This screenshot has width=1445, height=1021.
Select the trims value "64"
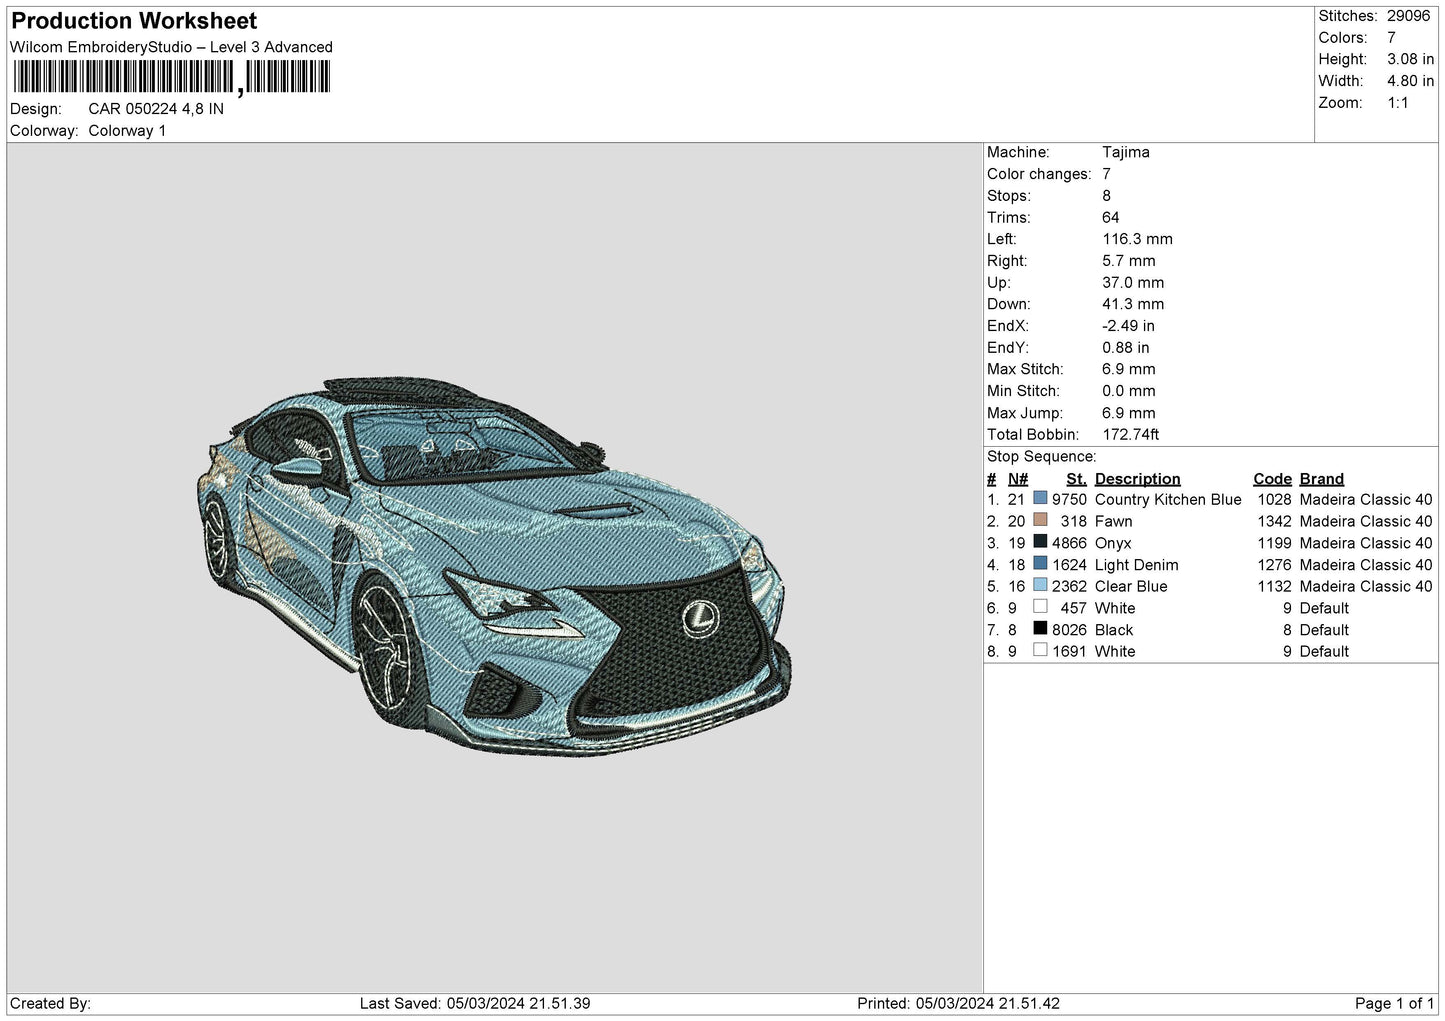tap(1111, 218)
